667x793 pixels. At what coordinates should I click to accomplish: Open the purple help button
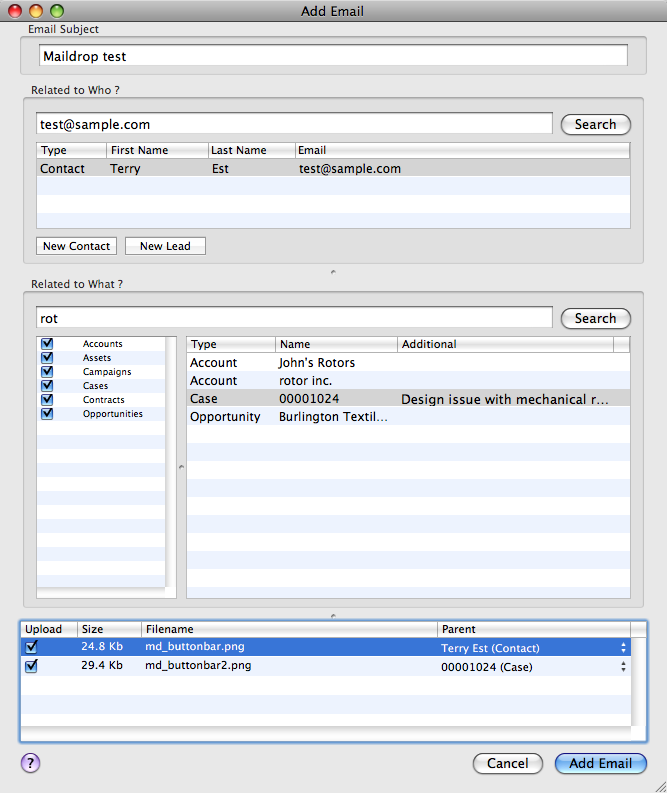click(x=30, y=763)
